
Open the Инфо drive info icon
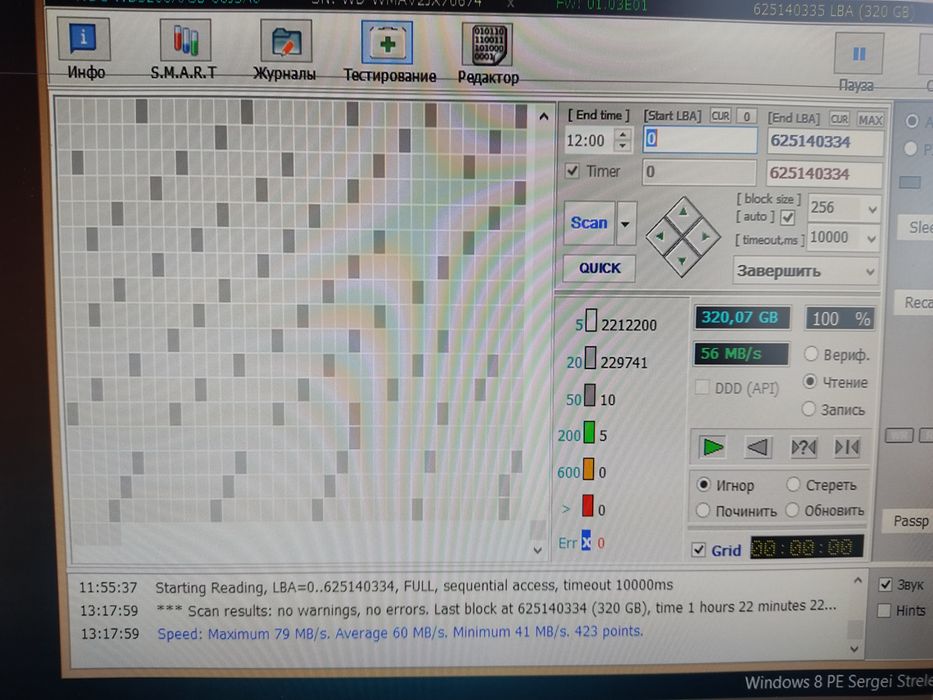click(x=84, y=39)
